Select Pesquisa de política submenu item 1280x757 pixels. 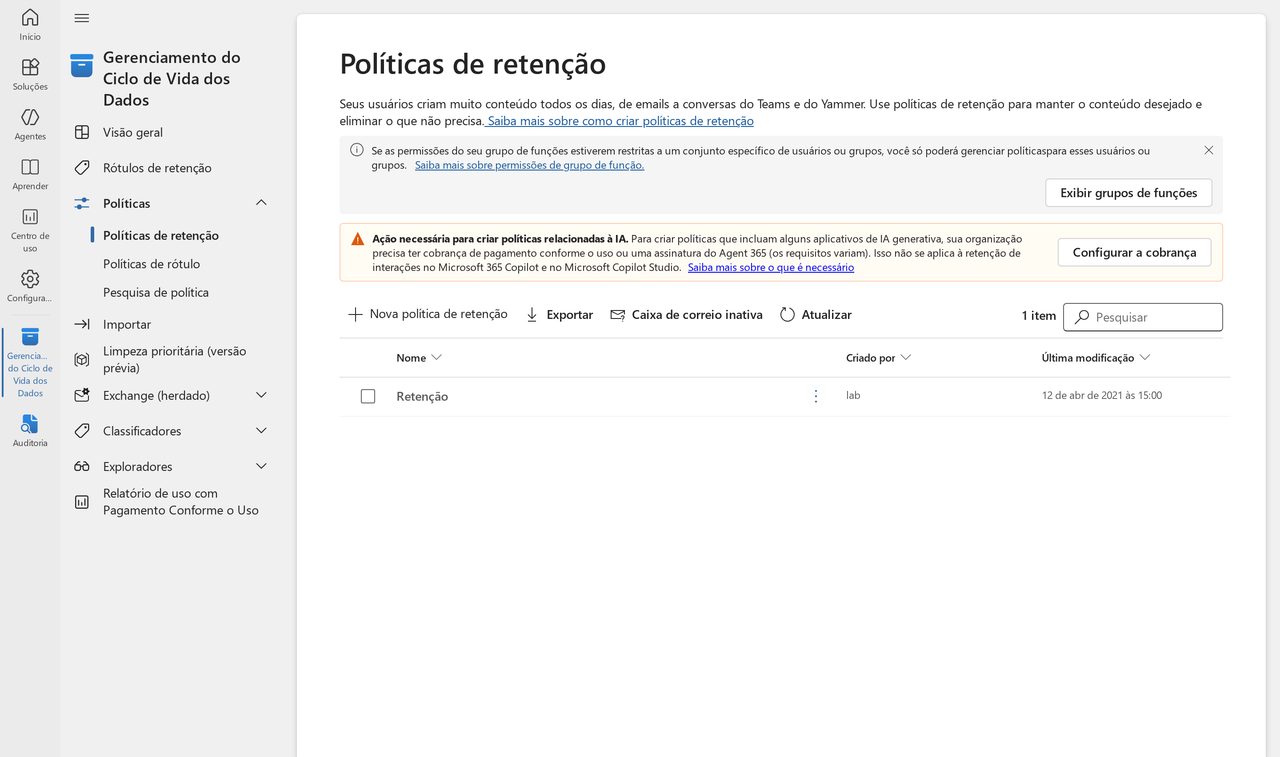point(156,292)
